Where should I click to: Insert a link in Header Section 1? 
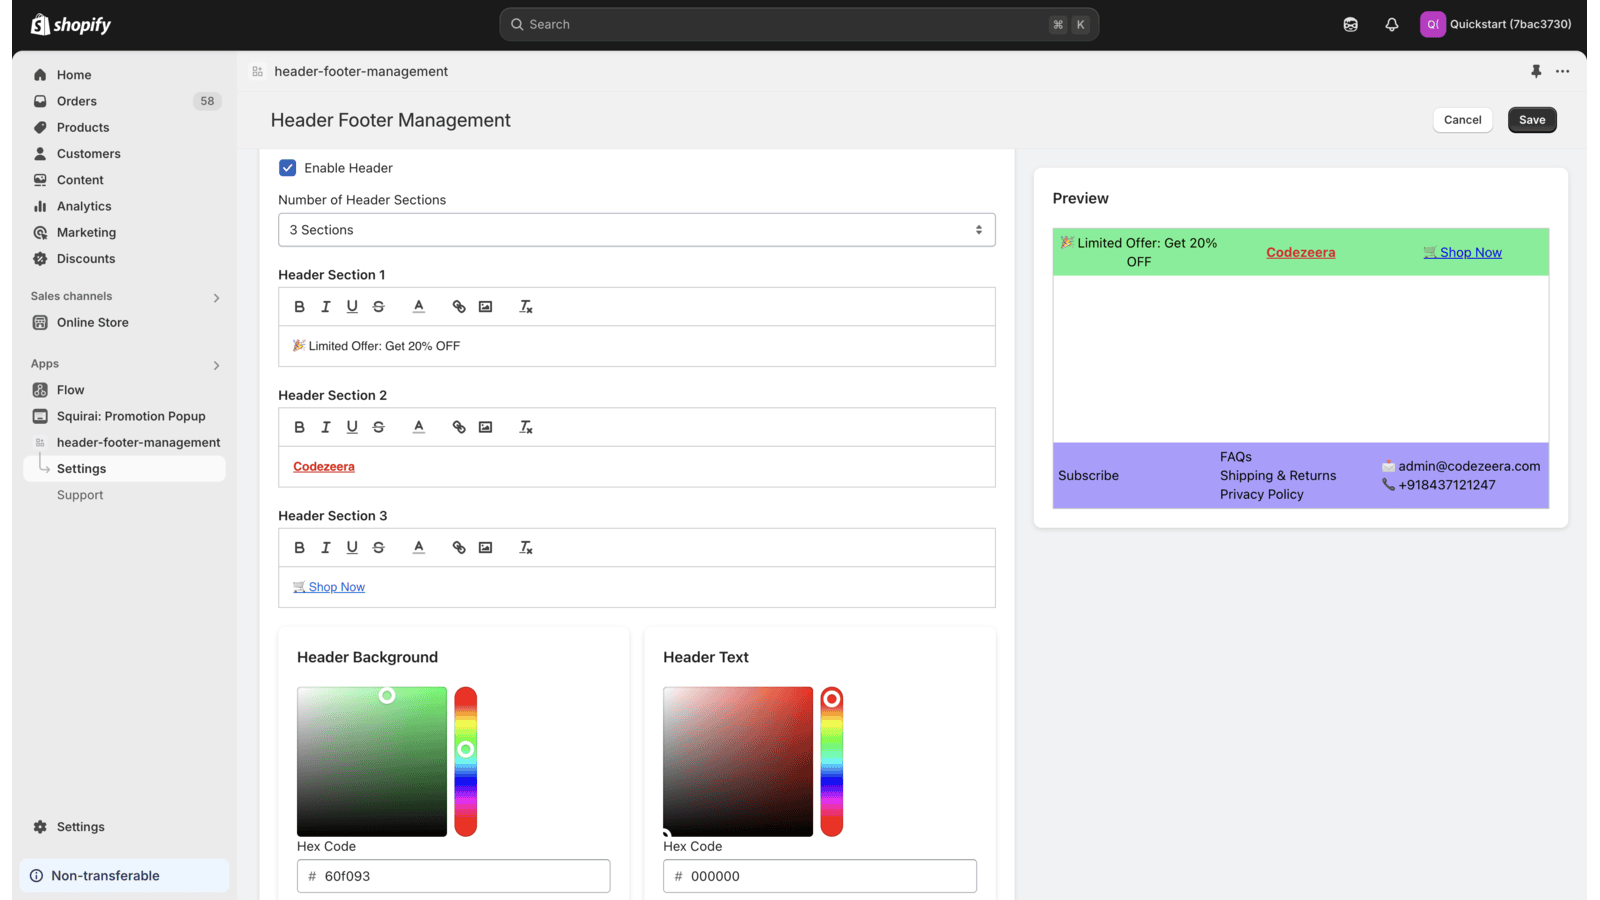click(x=458, y=306)
